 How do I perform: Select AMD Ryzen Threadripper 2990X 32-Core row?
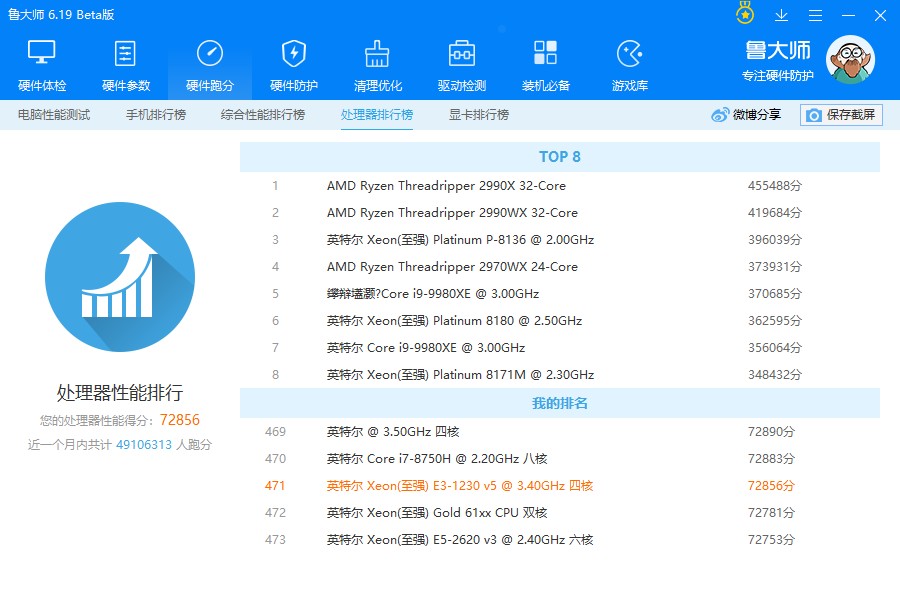pyautogui.click(x=560, y=186)
